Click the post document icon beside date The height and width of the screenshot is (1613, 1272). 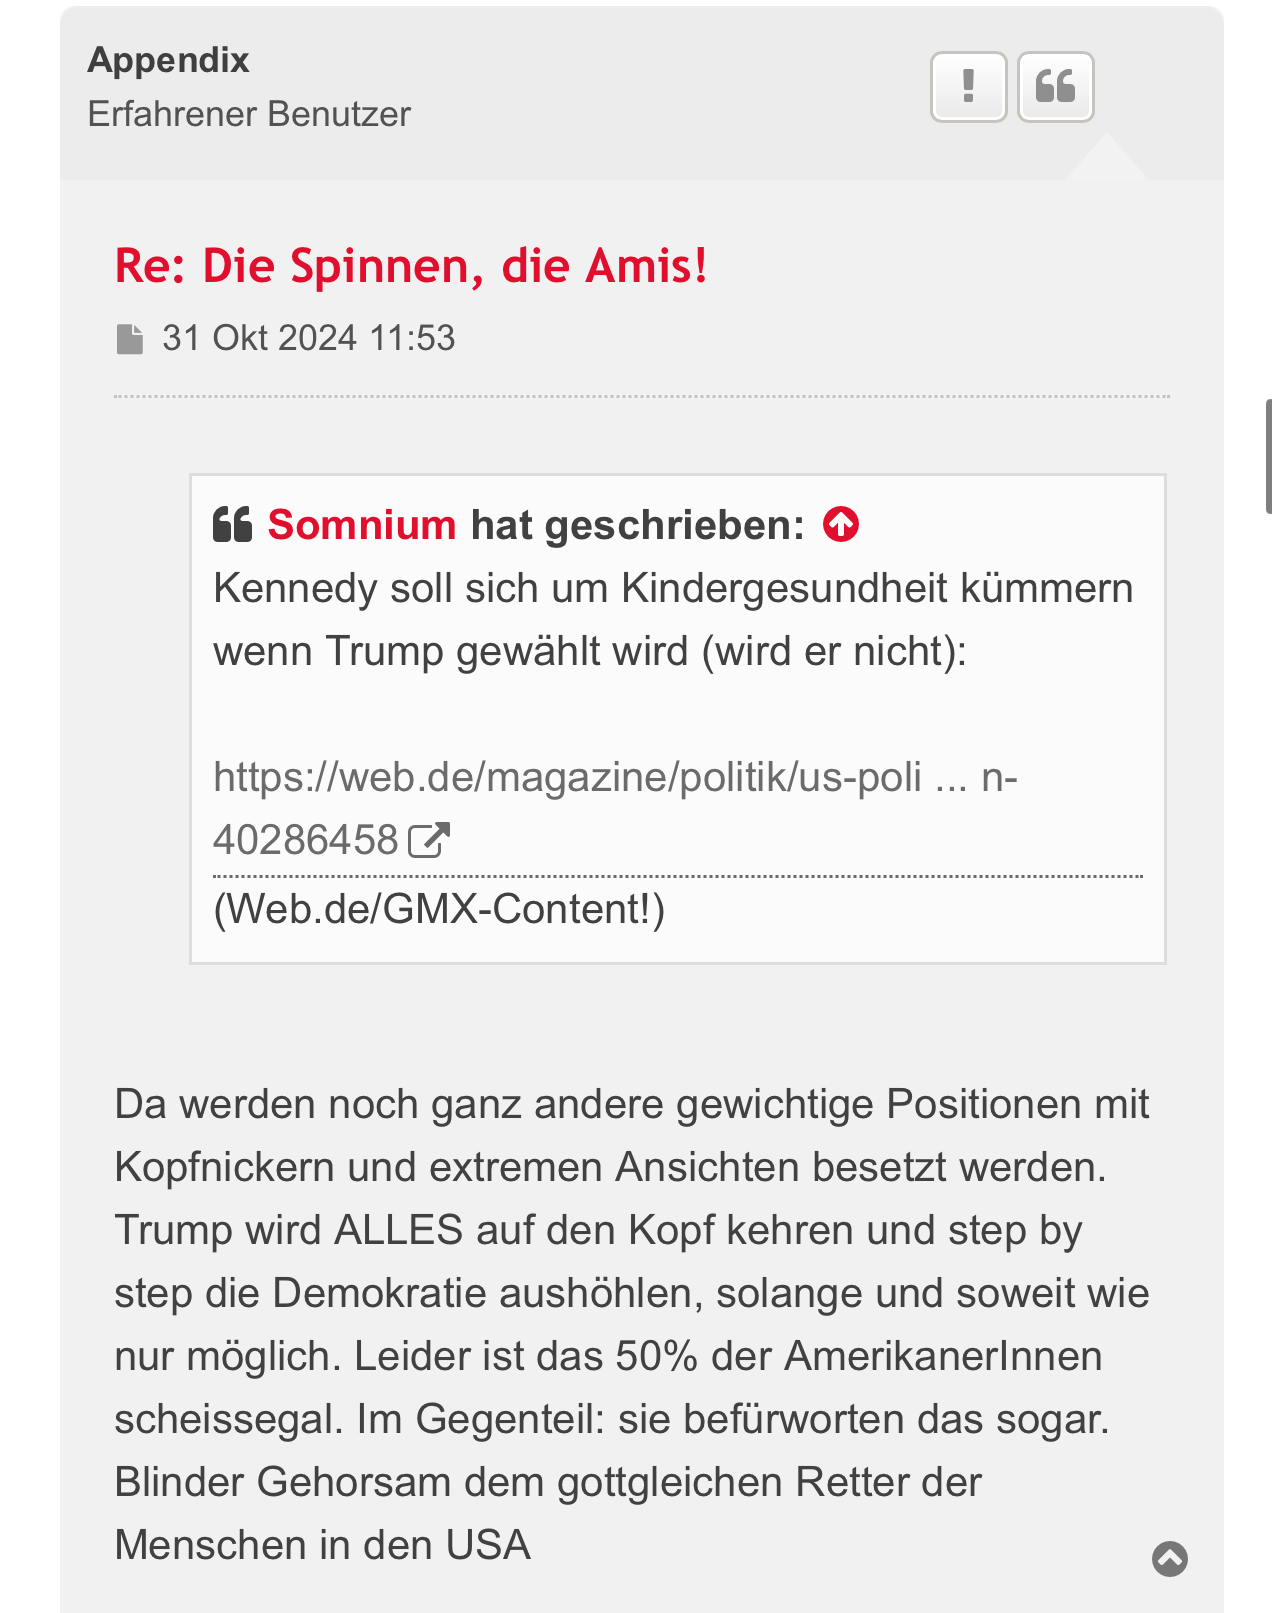[x=130, y=339]
